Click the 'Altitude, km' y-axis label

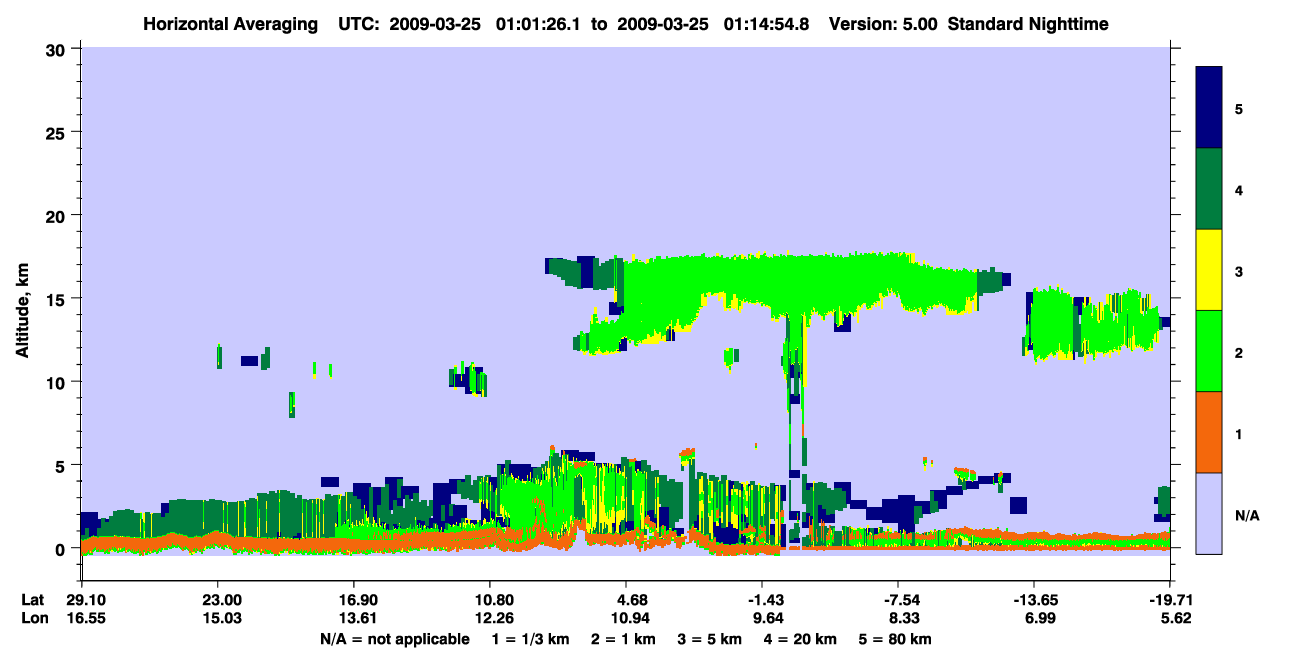click(22, 301)
